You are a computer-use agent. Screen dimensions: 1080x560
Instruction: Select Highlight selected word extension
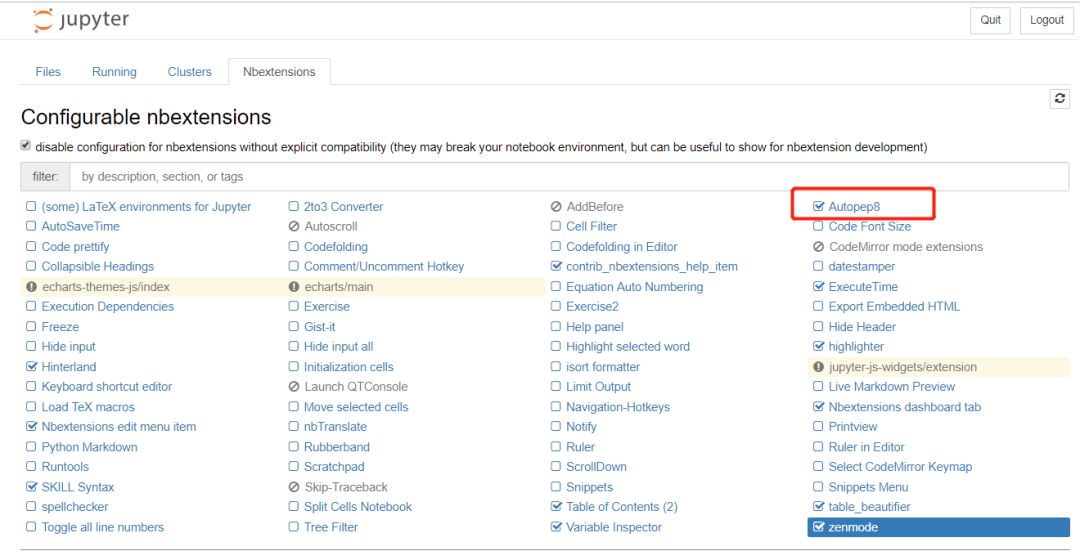pyautogui.click(x=627, y=346)
